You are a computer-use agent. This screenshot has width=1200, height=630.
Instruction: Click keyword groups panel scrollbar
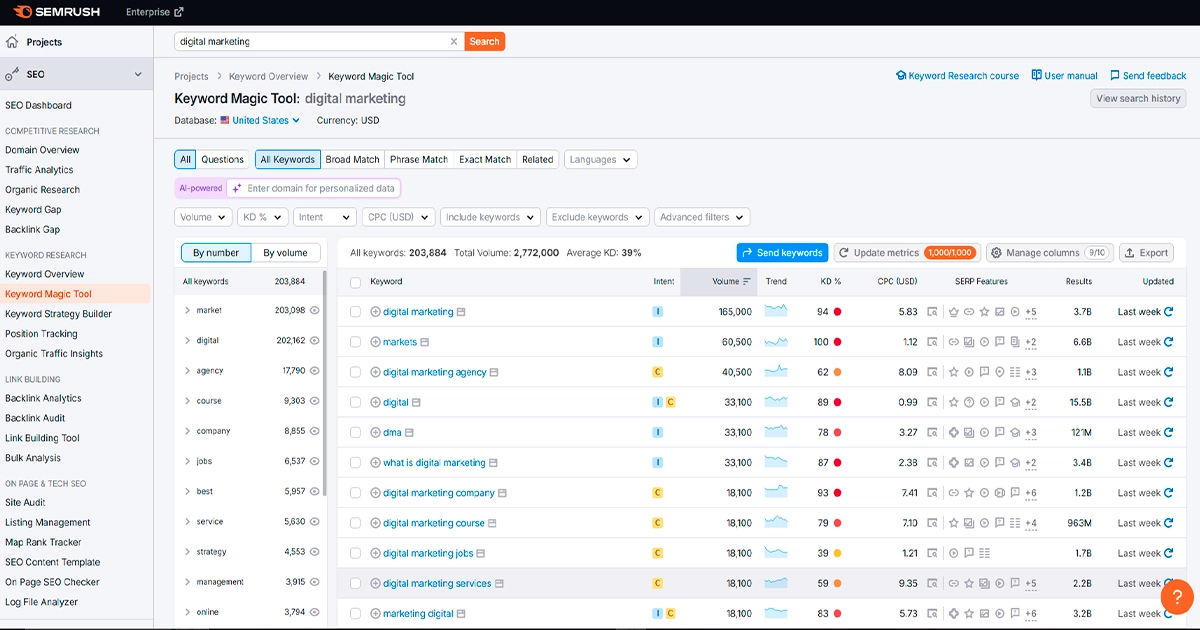tap(324, 385)
